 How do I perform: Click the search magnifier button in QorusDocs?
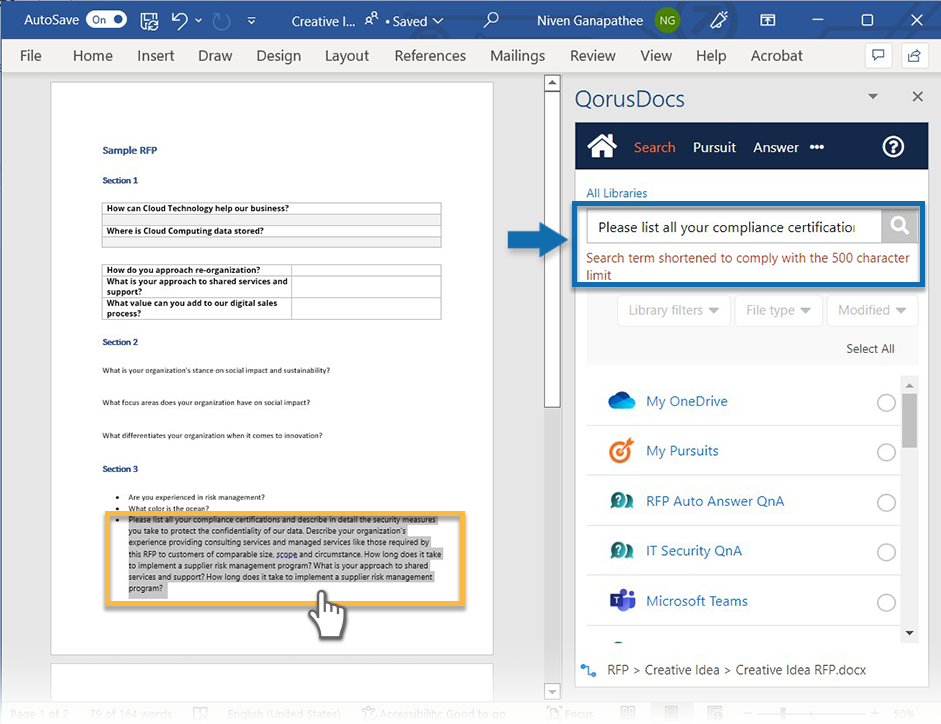click(x=899, y=227)
